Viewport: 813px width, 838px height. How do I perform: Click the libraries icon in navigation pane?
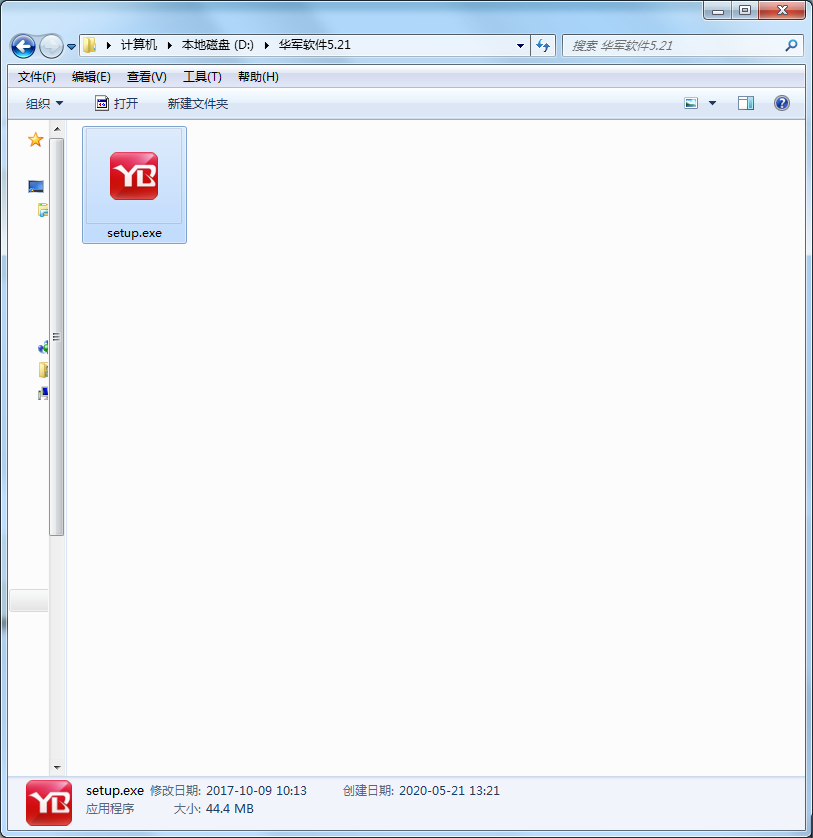[43, 210]
